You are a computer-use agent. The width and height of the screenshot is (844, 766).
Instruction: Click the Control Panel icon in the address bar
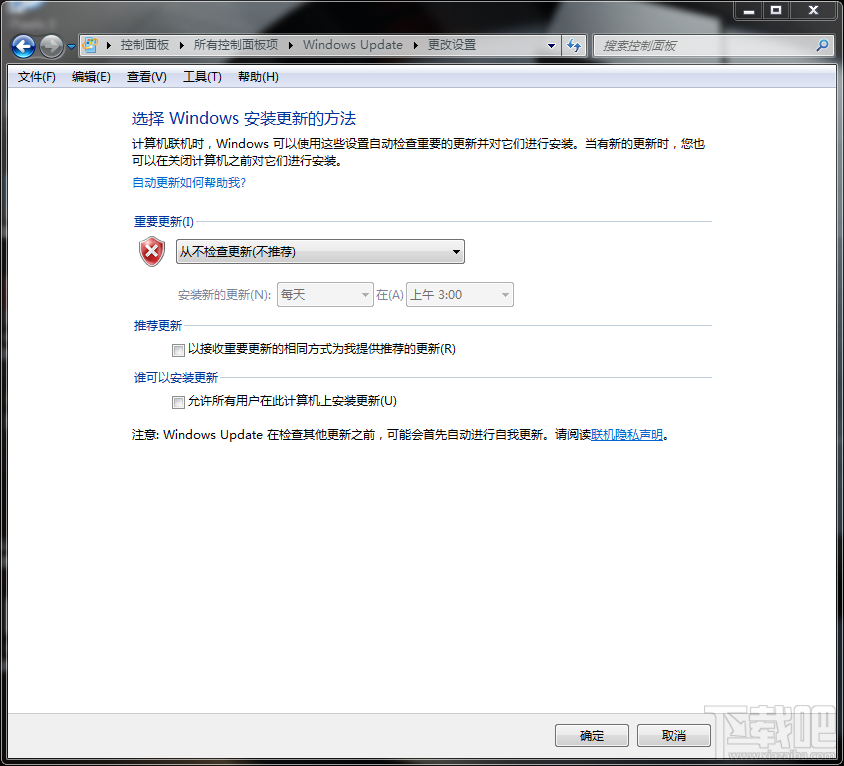click(x=88, y=45)
